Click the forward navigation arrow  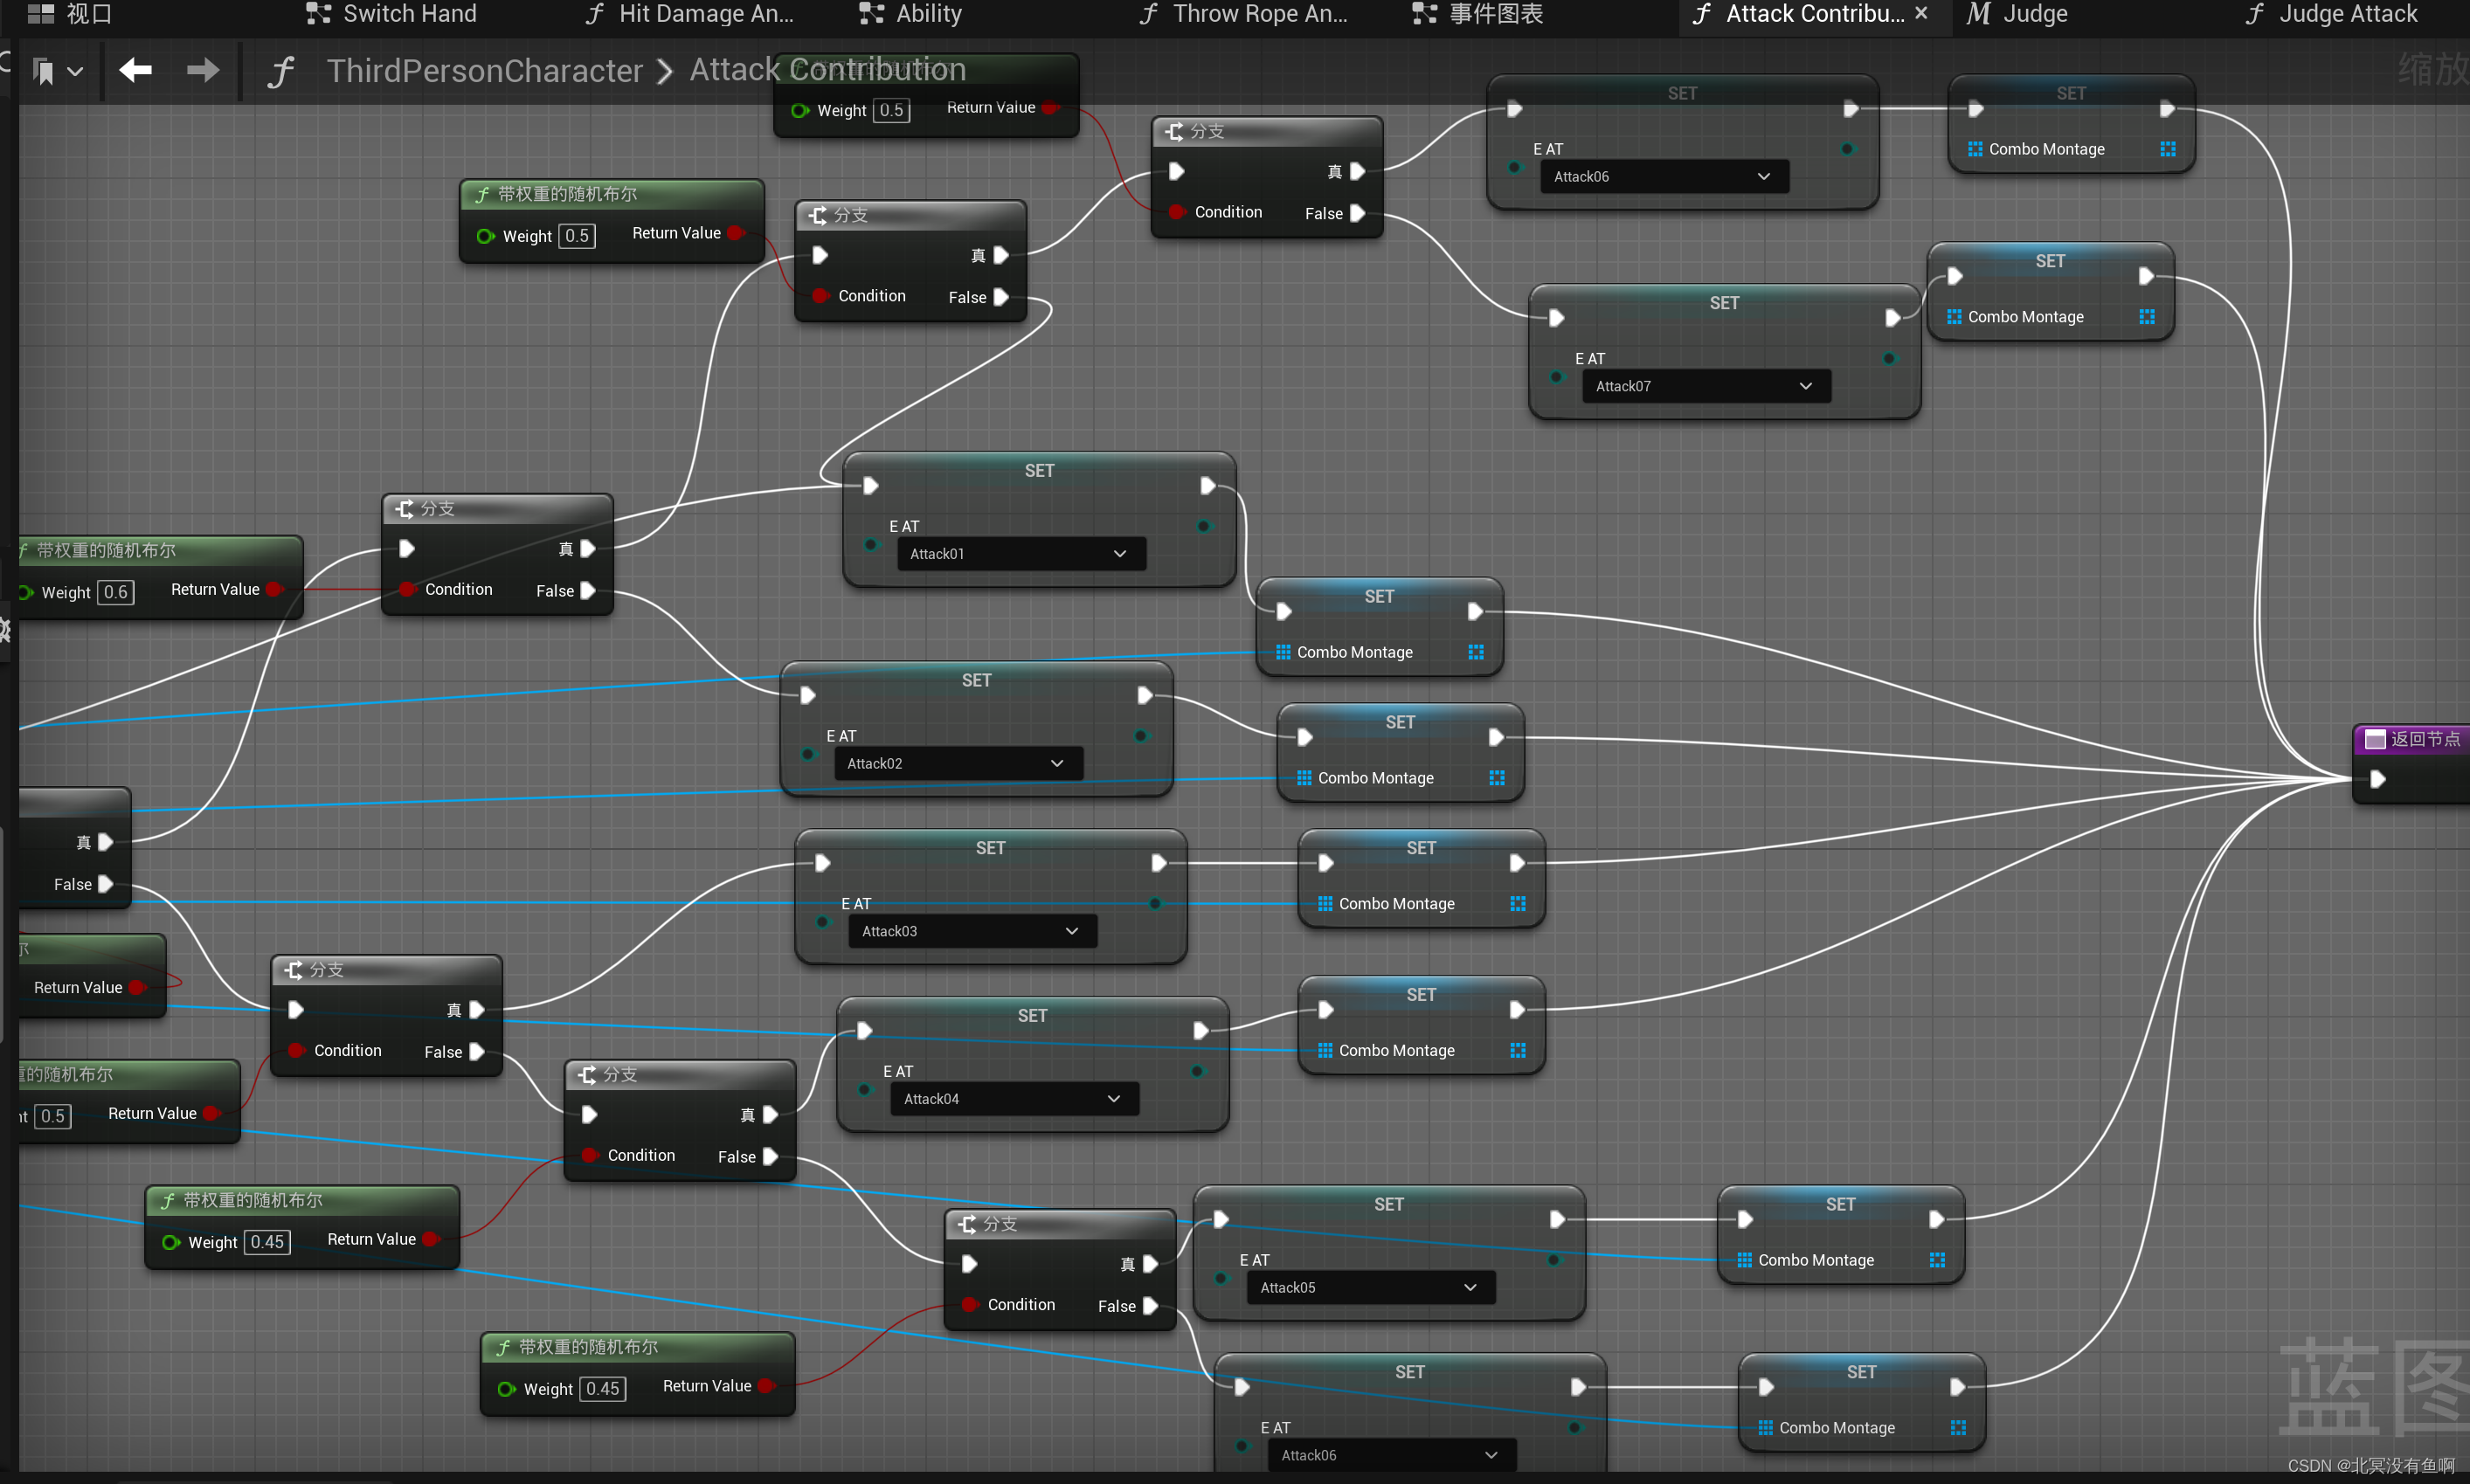coord(203,70)
